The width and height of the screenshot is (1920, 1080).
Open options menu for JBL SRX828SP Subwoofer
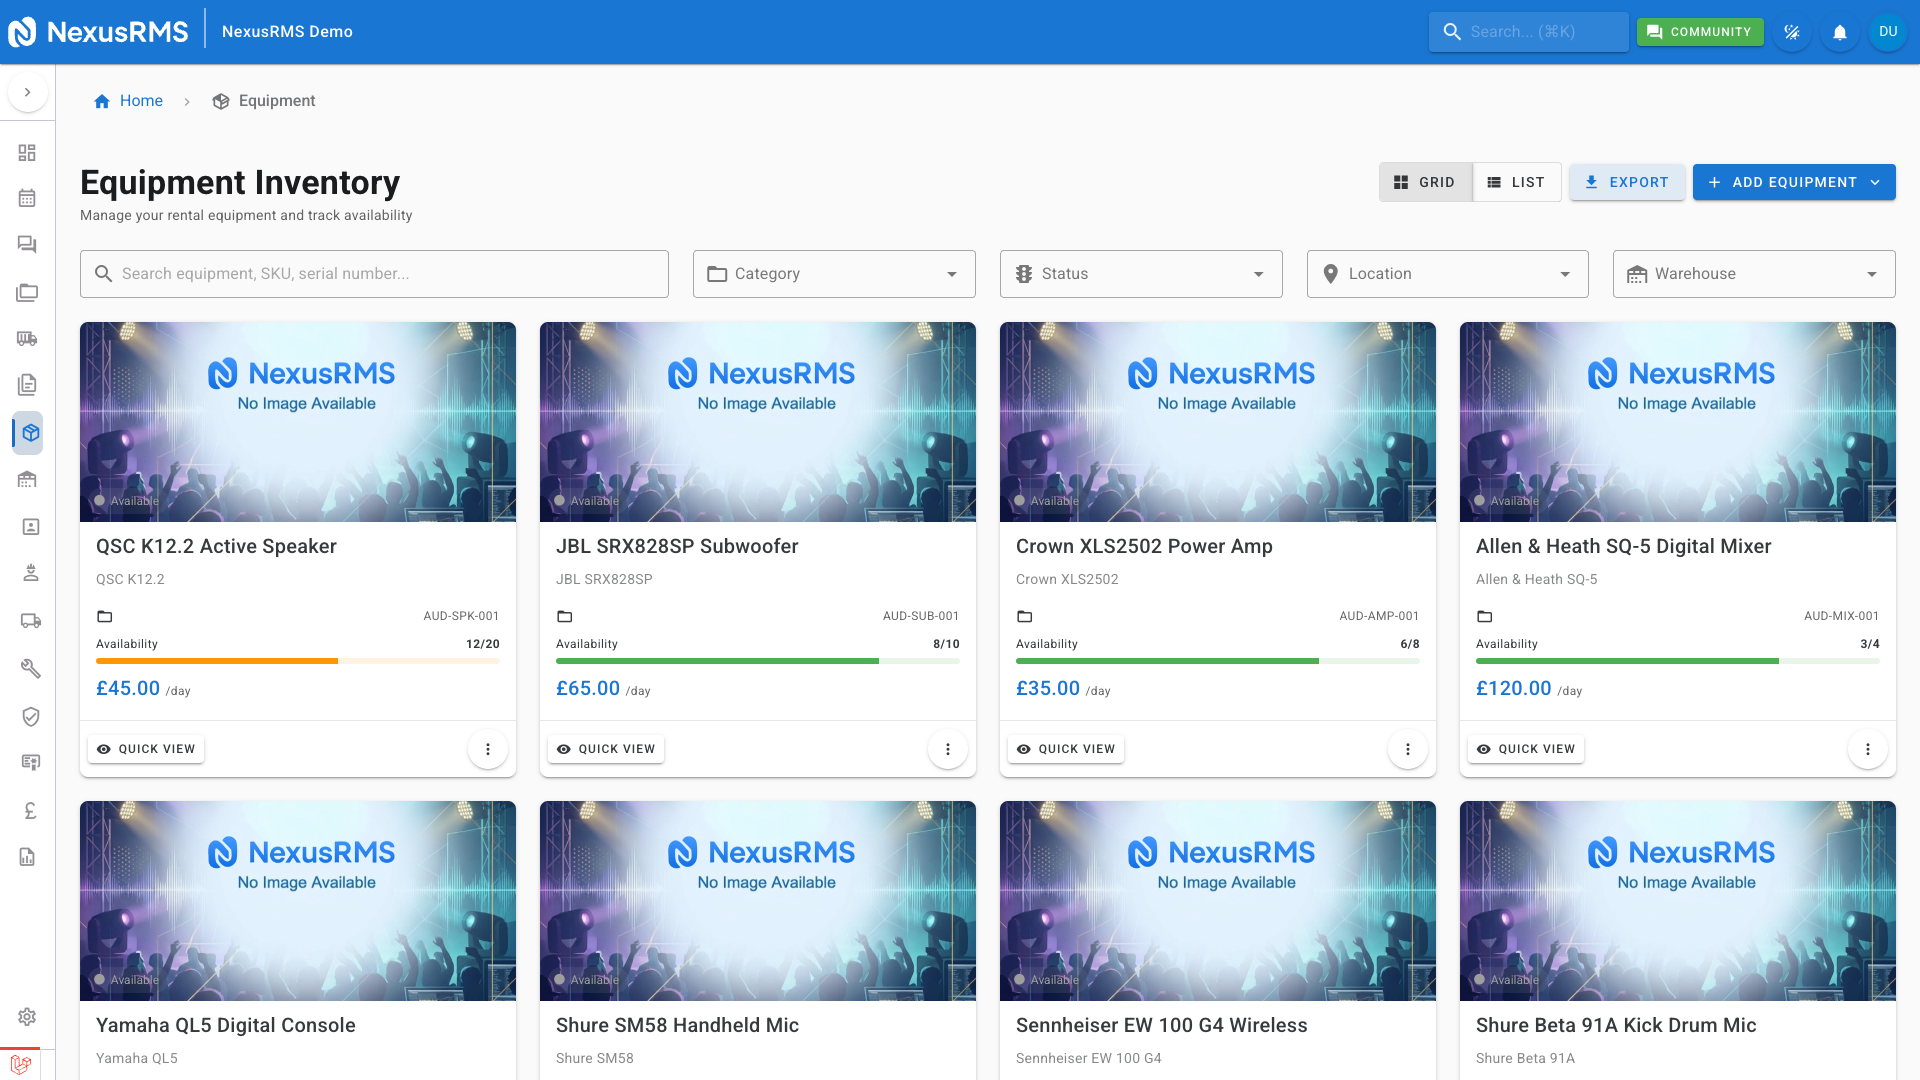coord(947,749)
